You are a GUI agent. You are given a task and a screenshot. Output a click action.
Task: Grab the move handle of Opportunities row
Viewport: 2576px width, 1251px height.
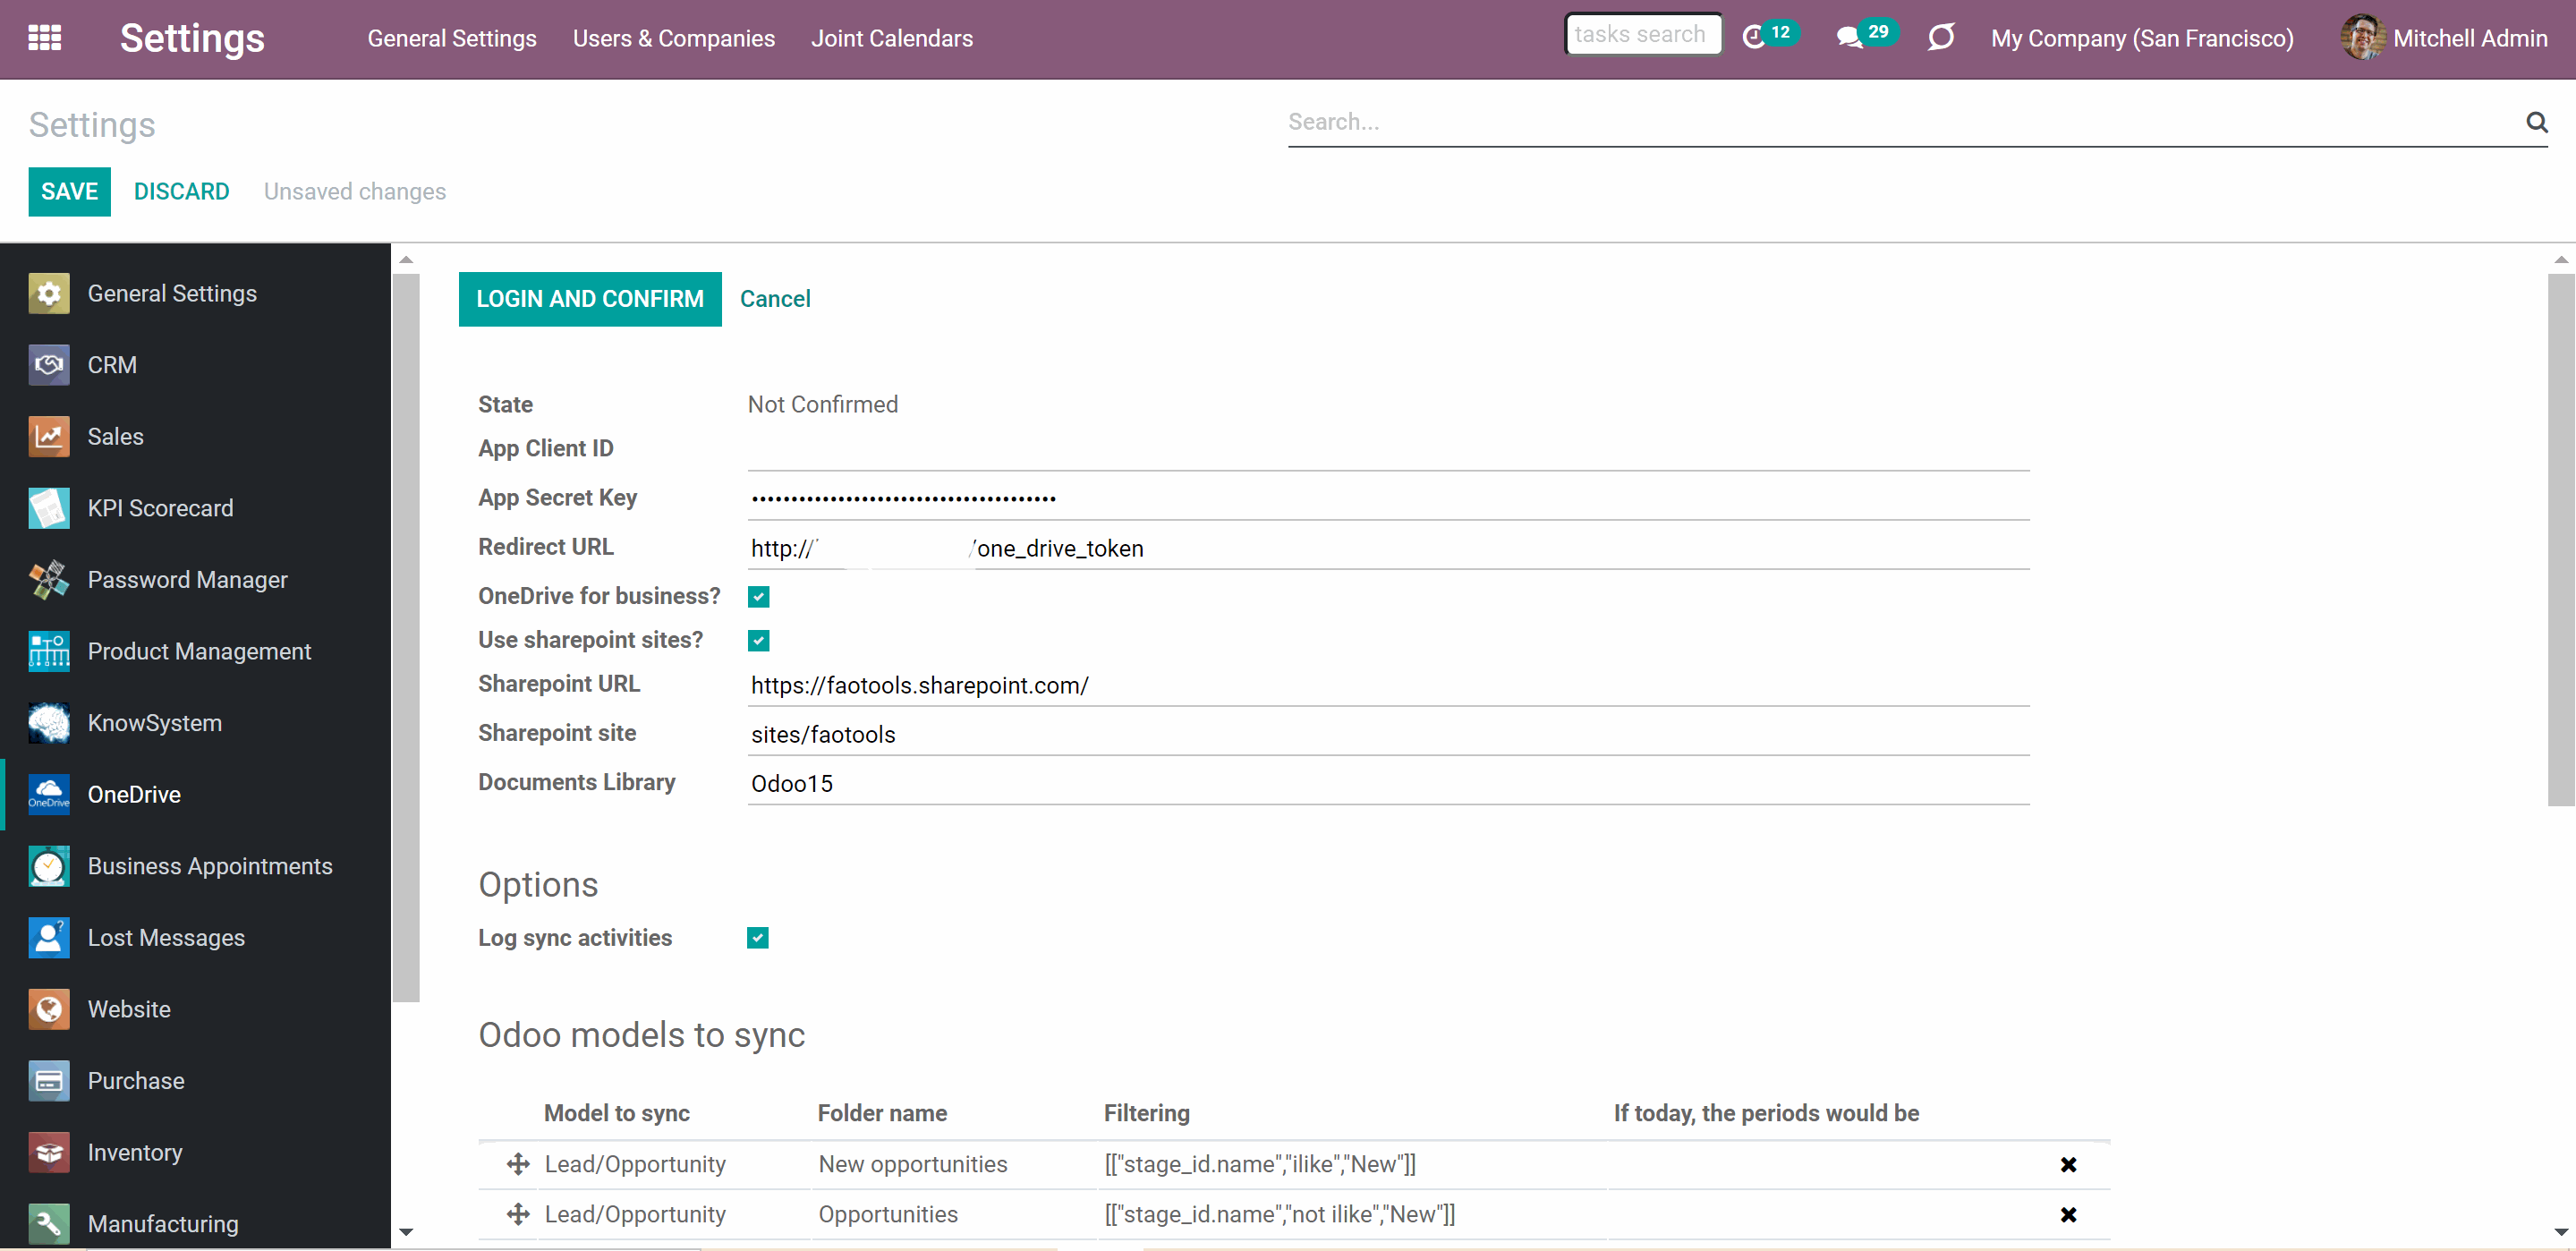coord(518,1214)
